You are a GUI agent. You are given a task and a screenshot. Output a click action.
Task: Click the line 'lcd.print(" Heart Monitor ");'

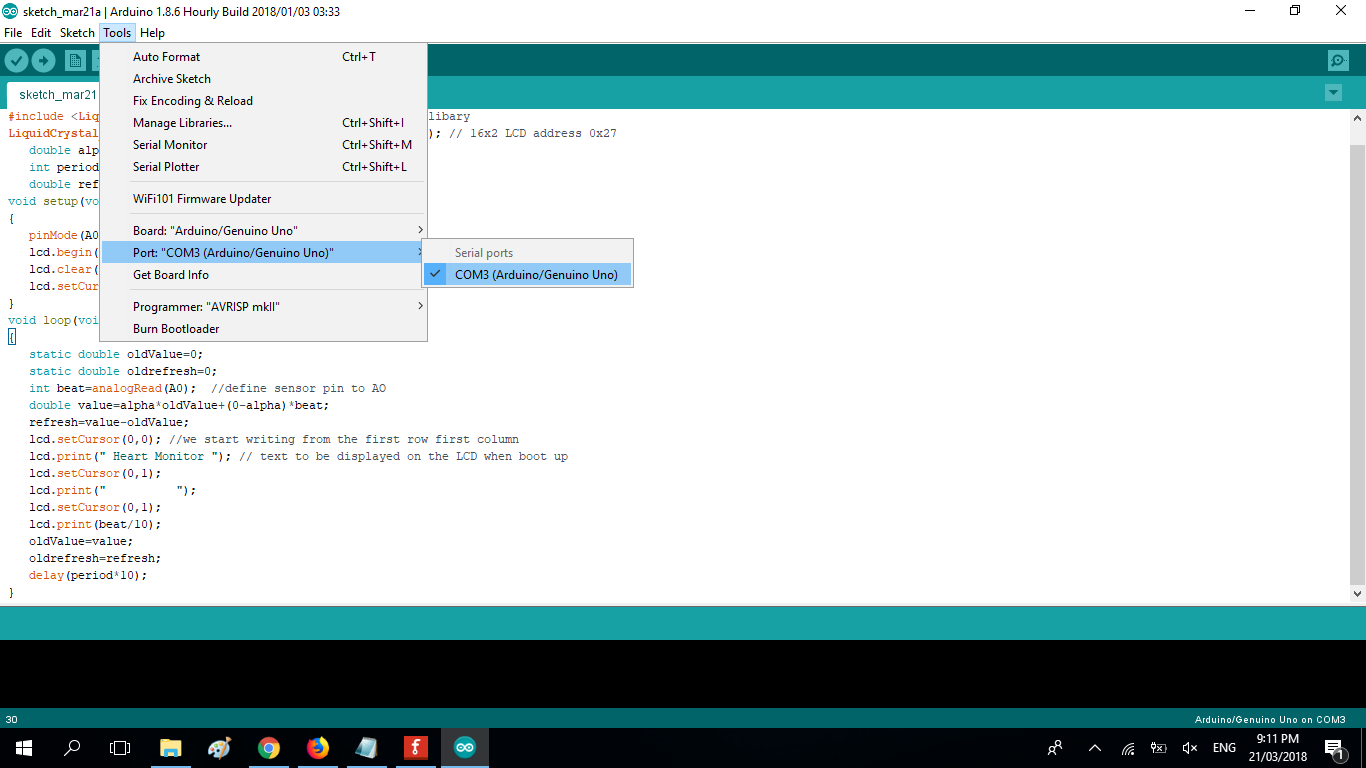[x=130, y=456]
